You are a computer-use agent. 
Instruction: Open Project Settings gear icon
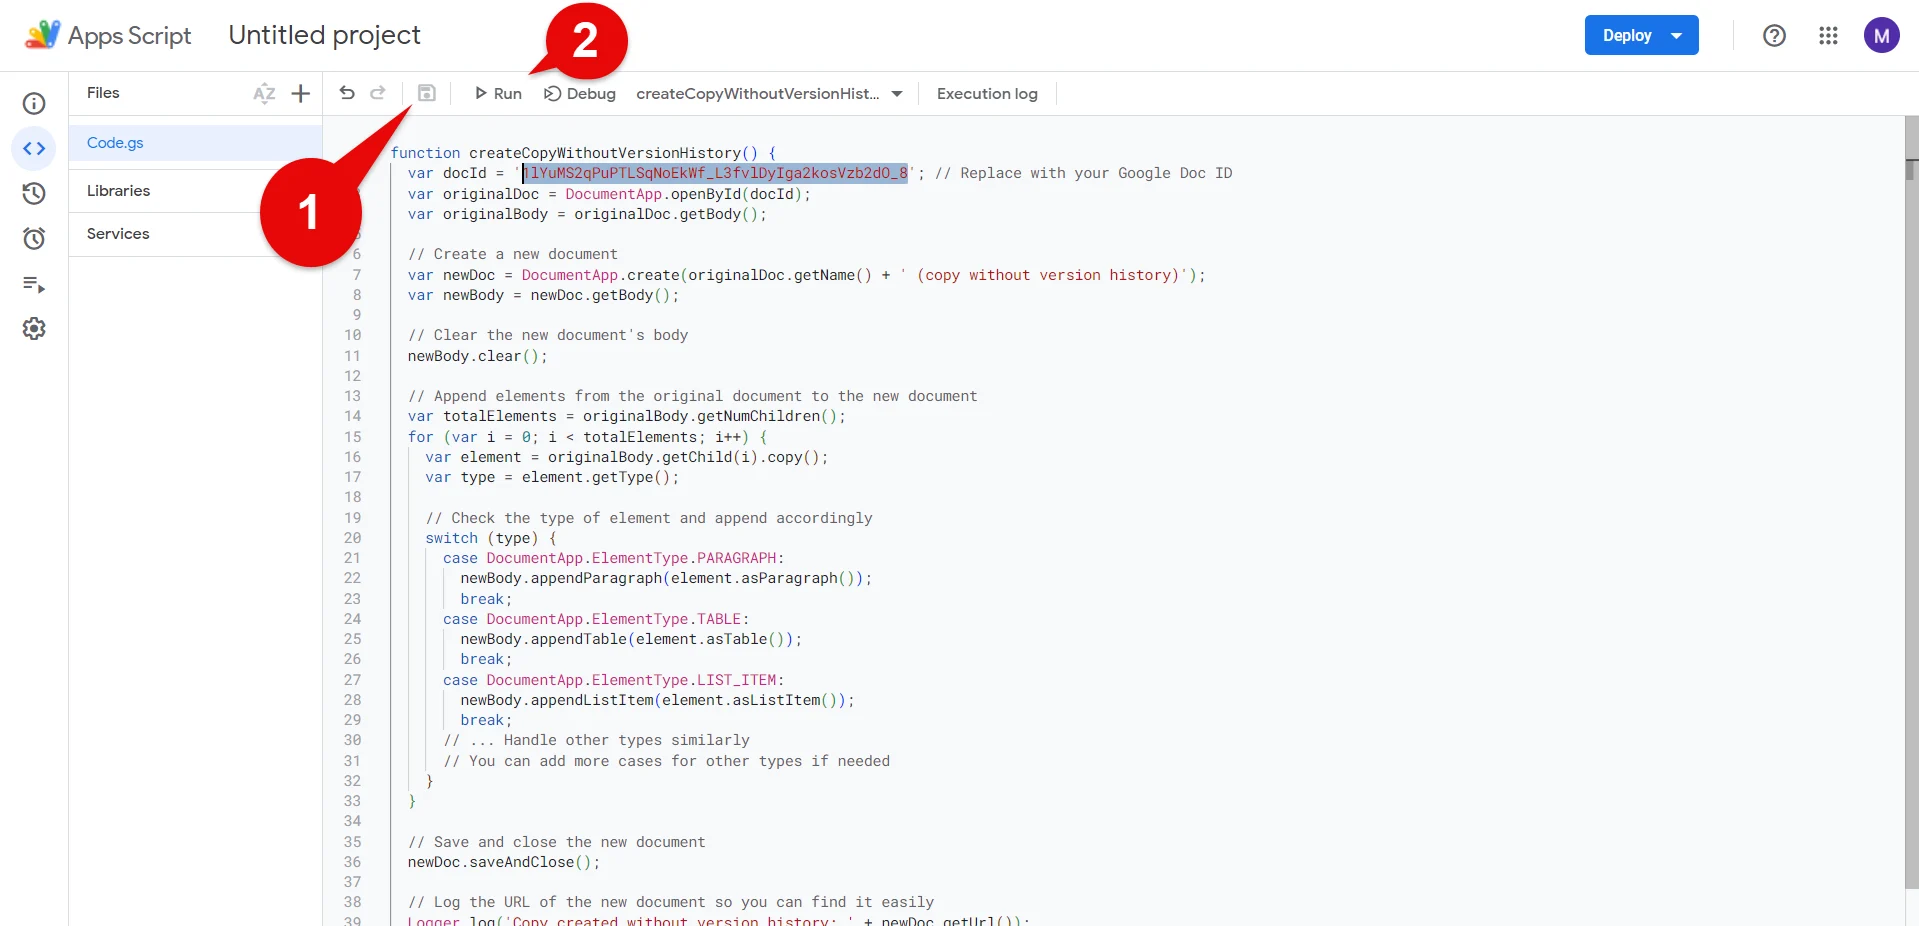click(x=34, y=329)
